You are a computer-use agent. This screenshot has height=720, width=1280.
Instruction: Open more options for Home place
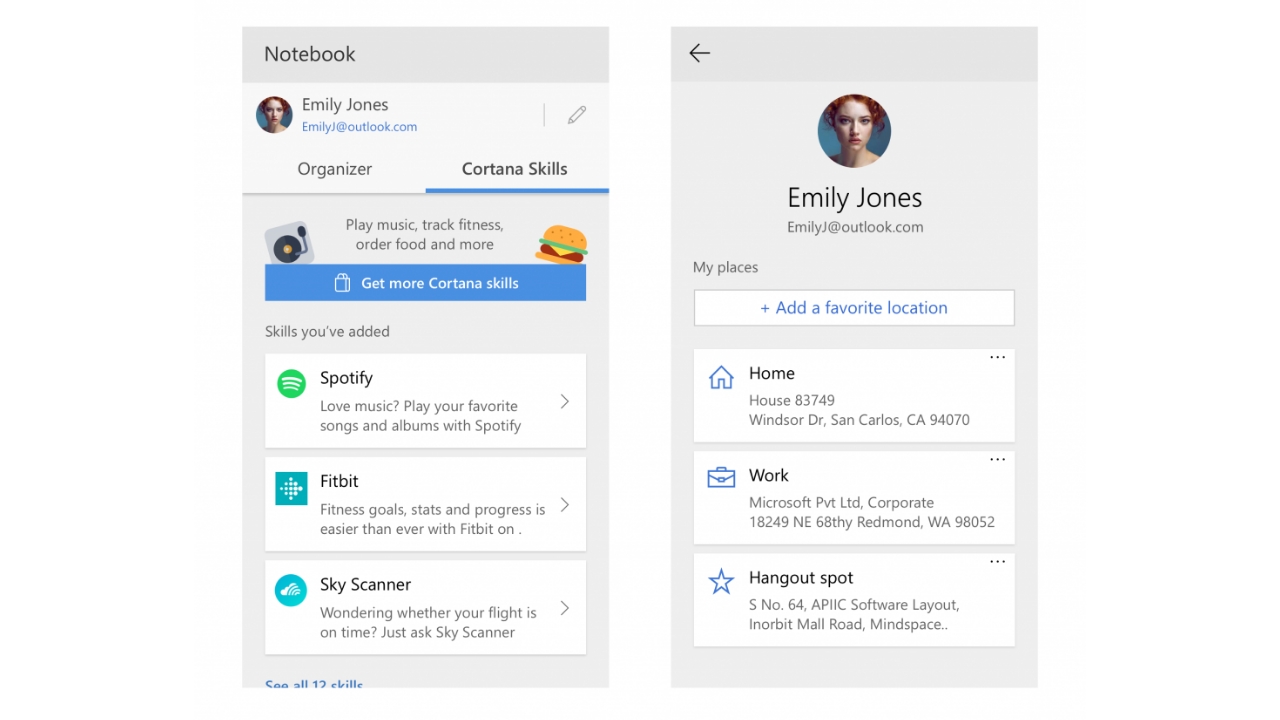[x=997, y=358]
